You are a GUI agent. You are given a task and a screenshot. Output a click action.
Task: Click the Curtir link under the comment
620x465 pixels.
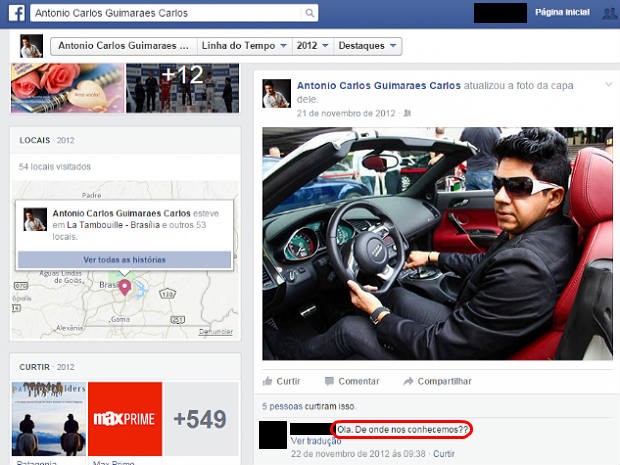pyautogui.click(x=444, y=453)
